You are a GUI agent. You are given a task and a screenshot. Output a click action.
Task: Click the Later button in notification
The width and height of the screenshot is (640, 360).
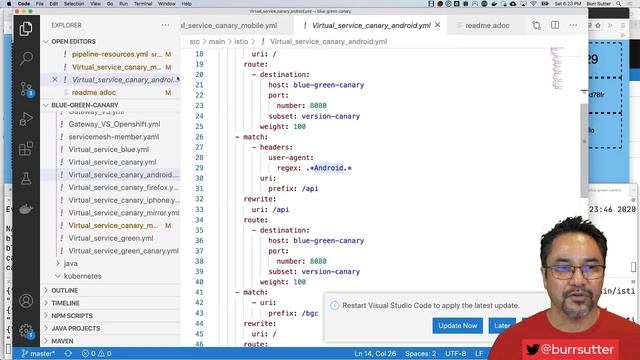[x=502, y=326]
